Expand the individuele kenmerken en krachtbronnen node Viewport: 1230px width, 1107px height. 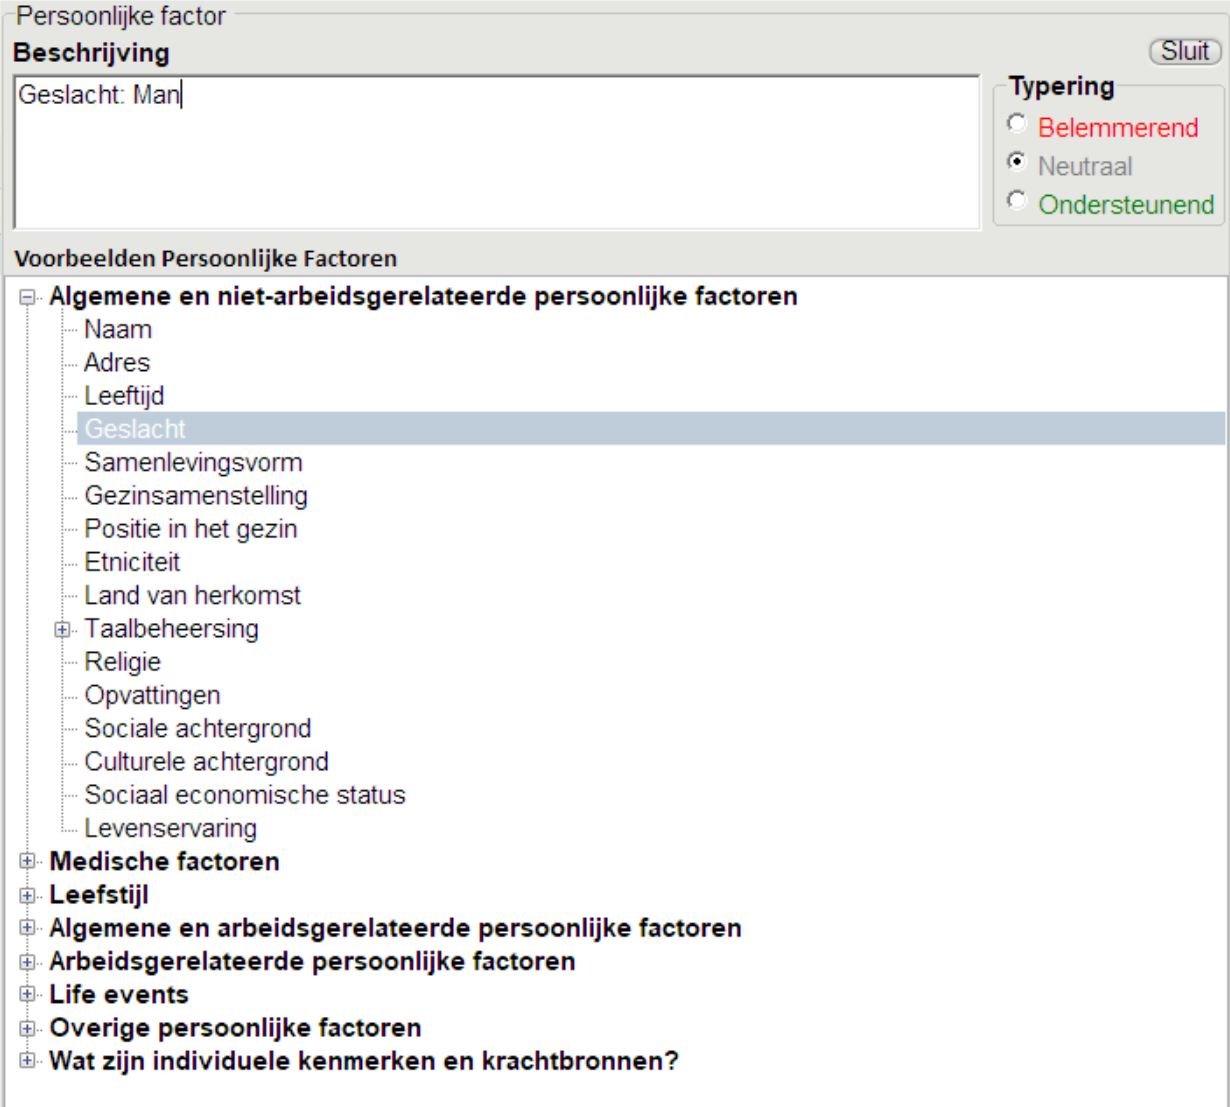point(28,1061)
